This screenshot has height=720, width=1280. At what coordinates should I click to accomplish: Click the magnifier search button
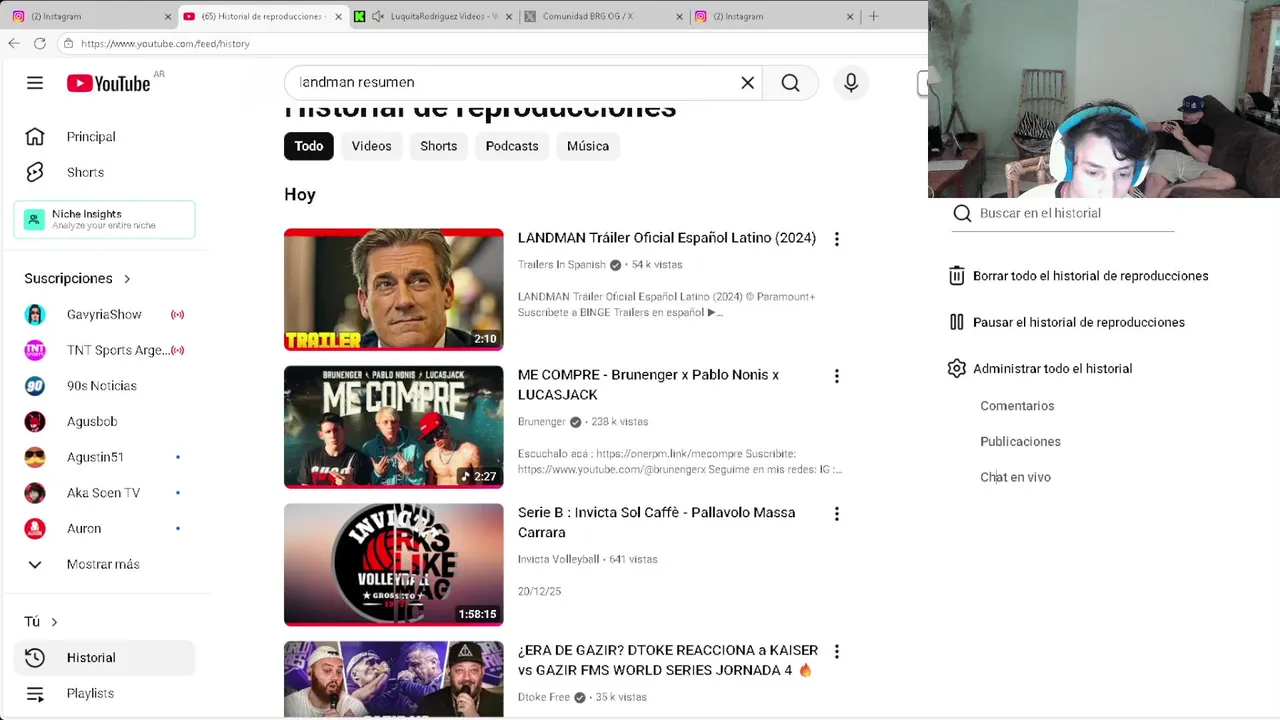pos(790,83)
